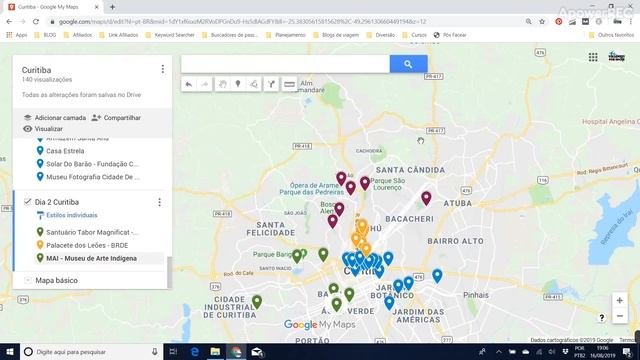Image resolution: width=640 pixels, height=360 pixels.
Task: Zoom in with the plus button
Action: coord(620,300)
